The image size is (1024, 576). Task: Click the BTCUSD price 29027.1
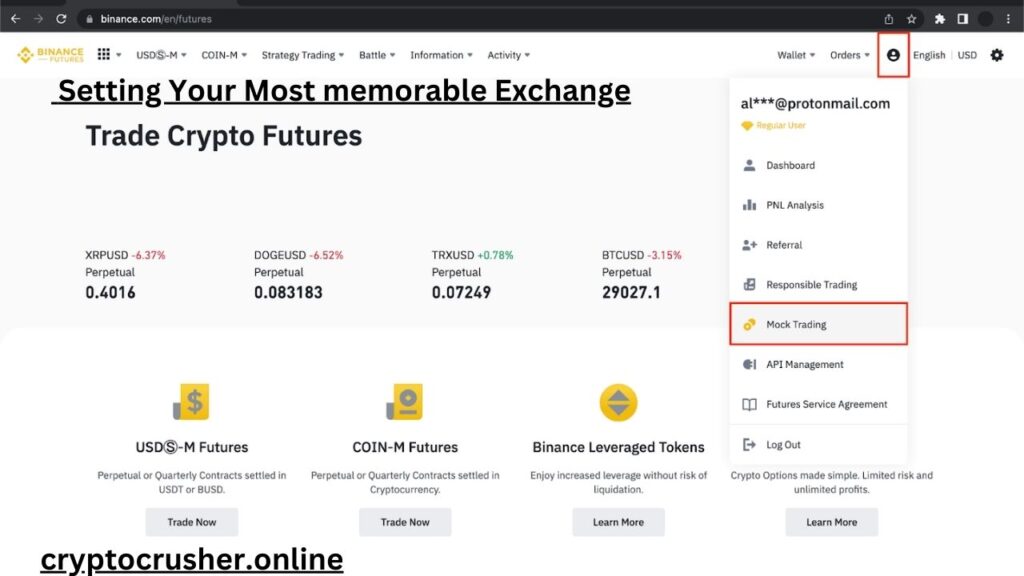[631, 292]
